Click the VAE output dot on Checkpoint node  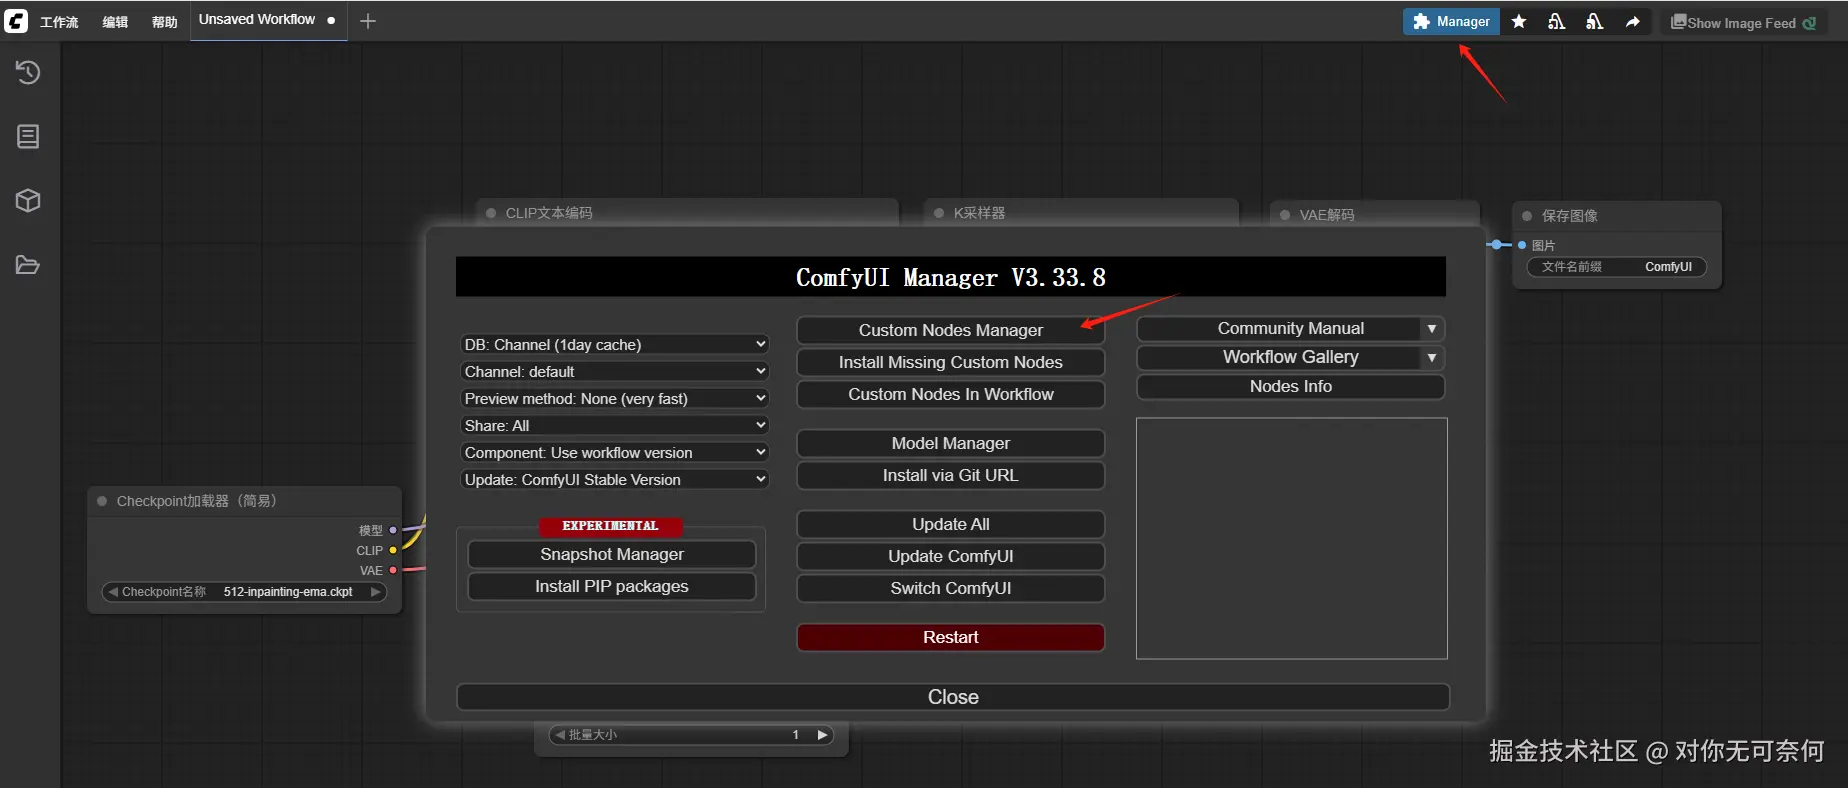tap(393, 570)
